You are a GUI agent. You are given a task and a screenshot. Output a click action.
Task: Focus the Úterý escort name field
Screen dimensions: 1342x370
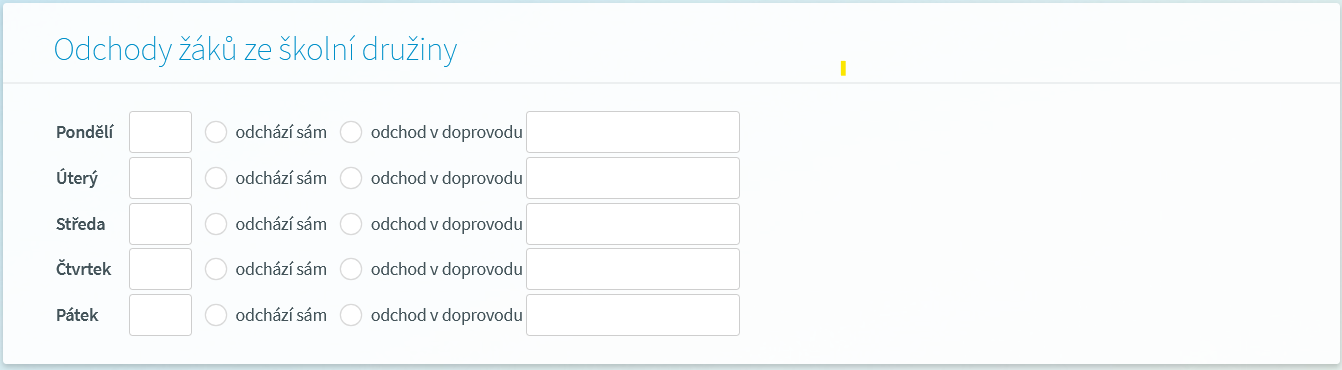(633, 178)
